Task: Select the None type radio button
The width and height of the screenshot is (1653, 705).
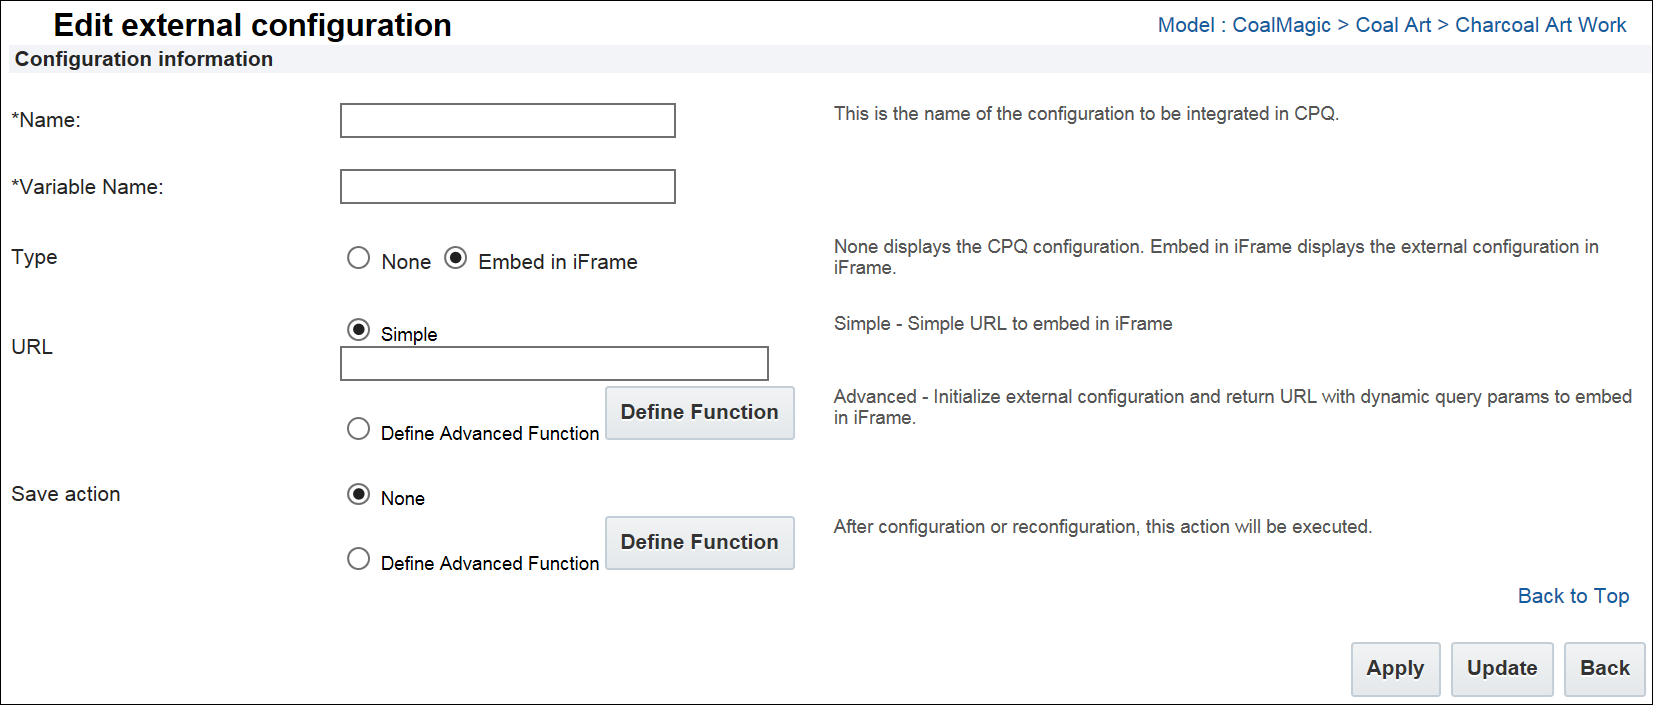Action: [x=358, y=258]
